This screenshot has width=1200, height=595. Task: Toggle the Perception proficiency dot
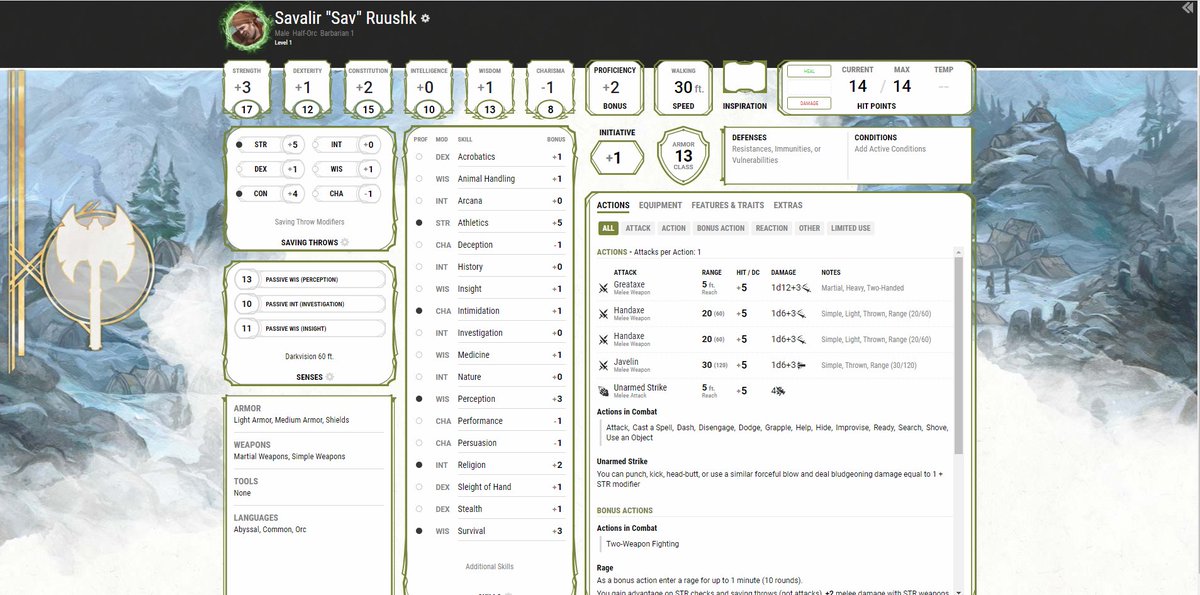point(419,399)
